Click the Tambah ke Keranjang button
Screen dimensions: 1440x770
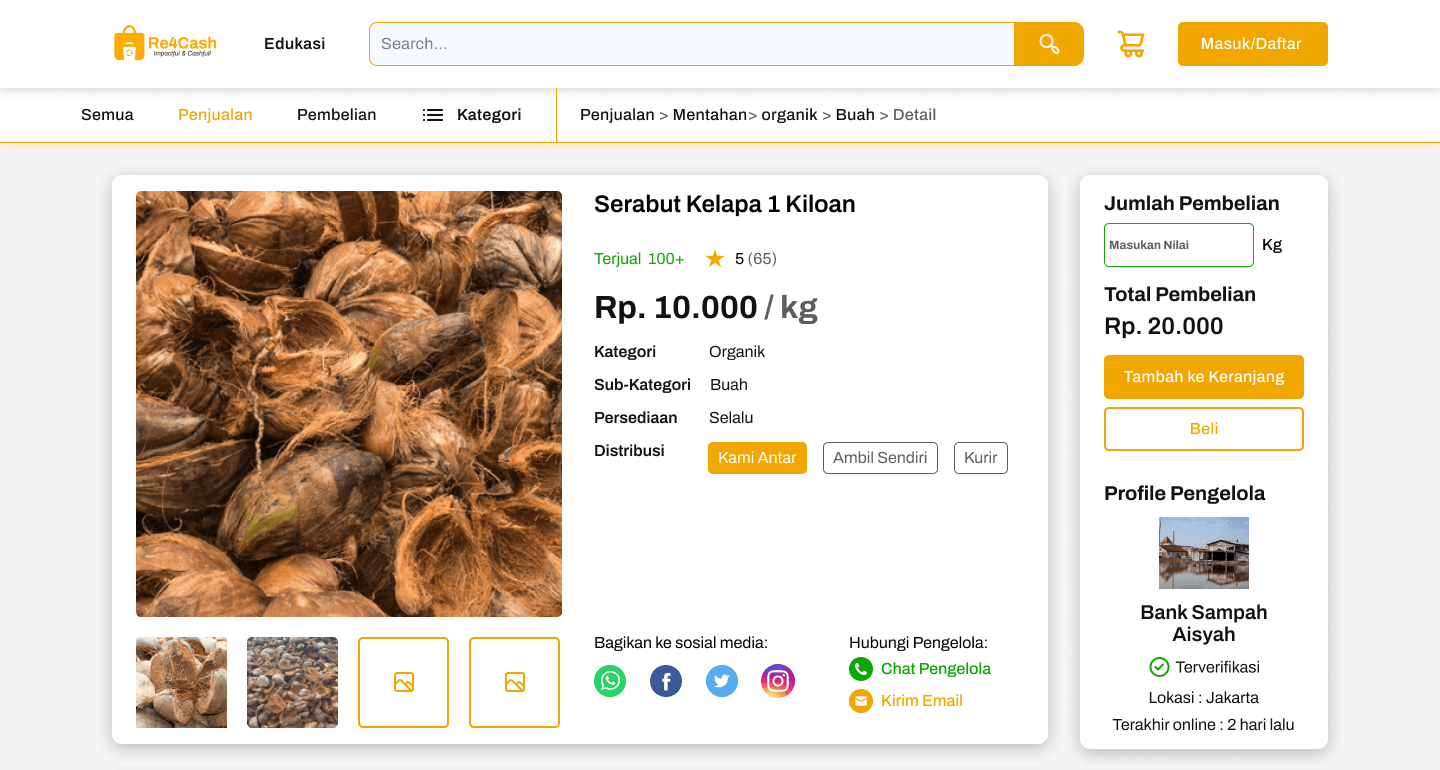coord(1203,377)
